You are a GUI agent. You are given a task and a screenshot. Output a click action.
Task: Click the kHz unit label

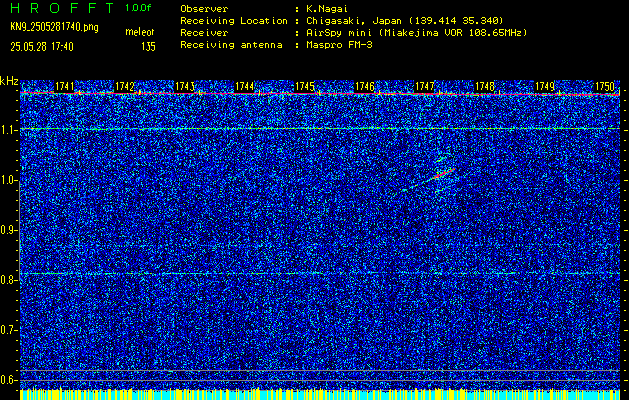pyautogui.click(x=9, y=81)
